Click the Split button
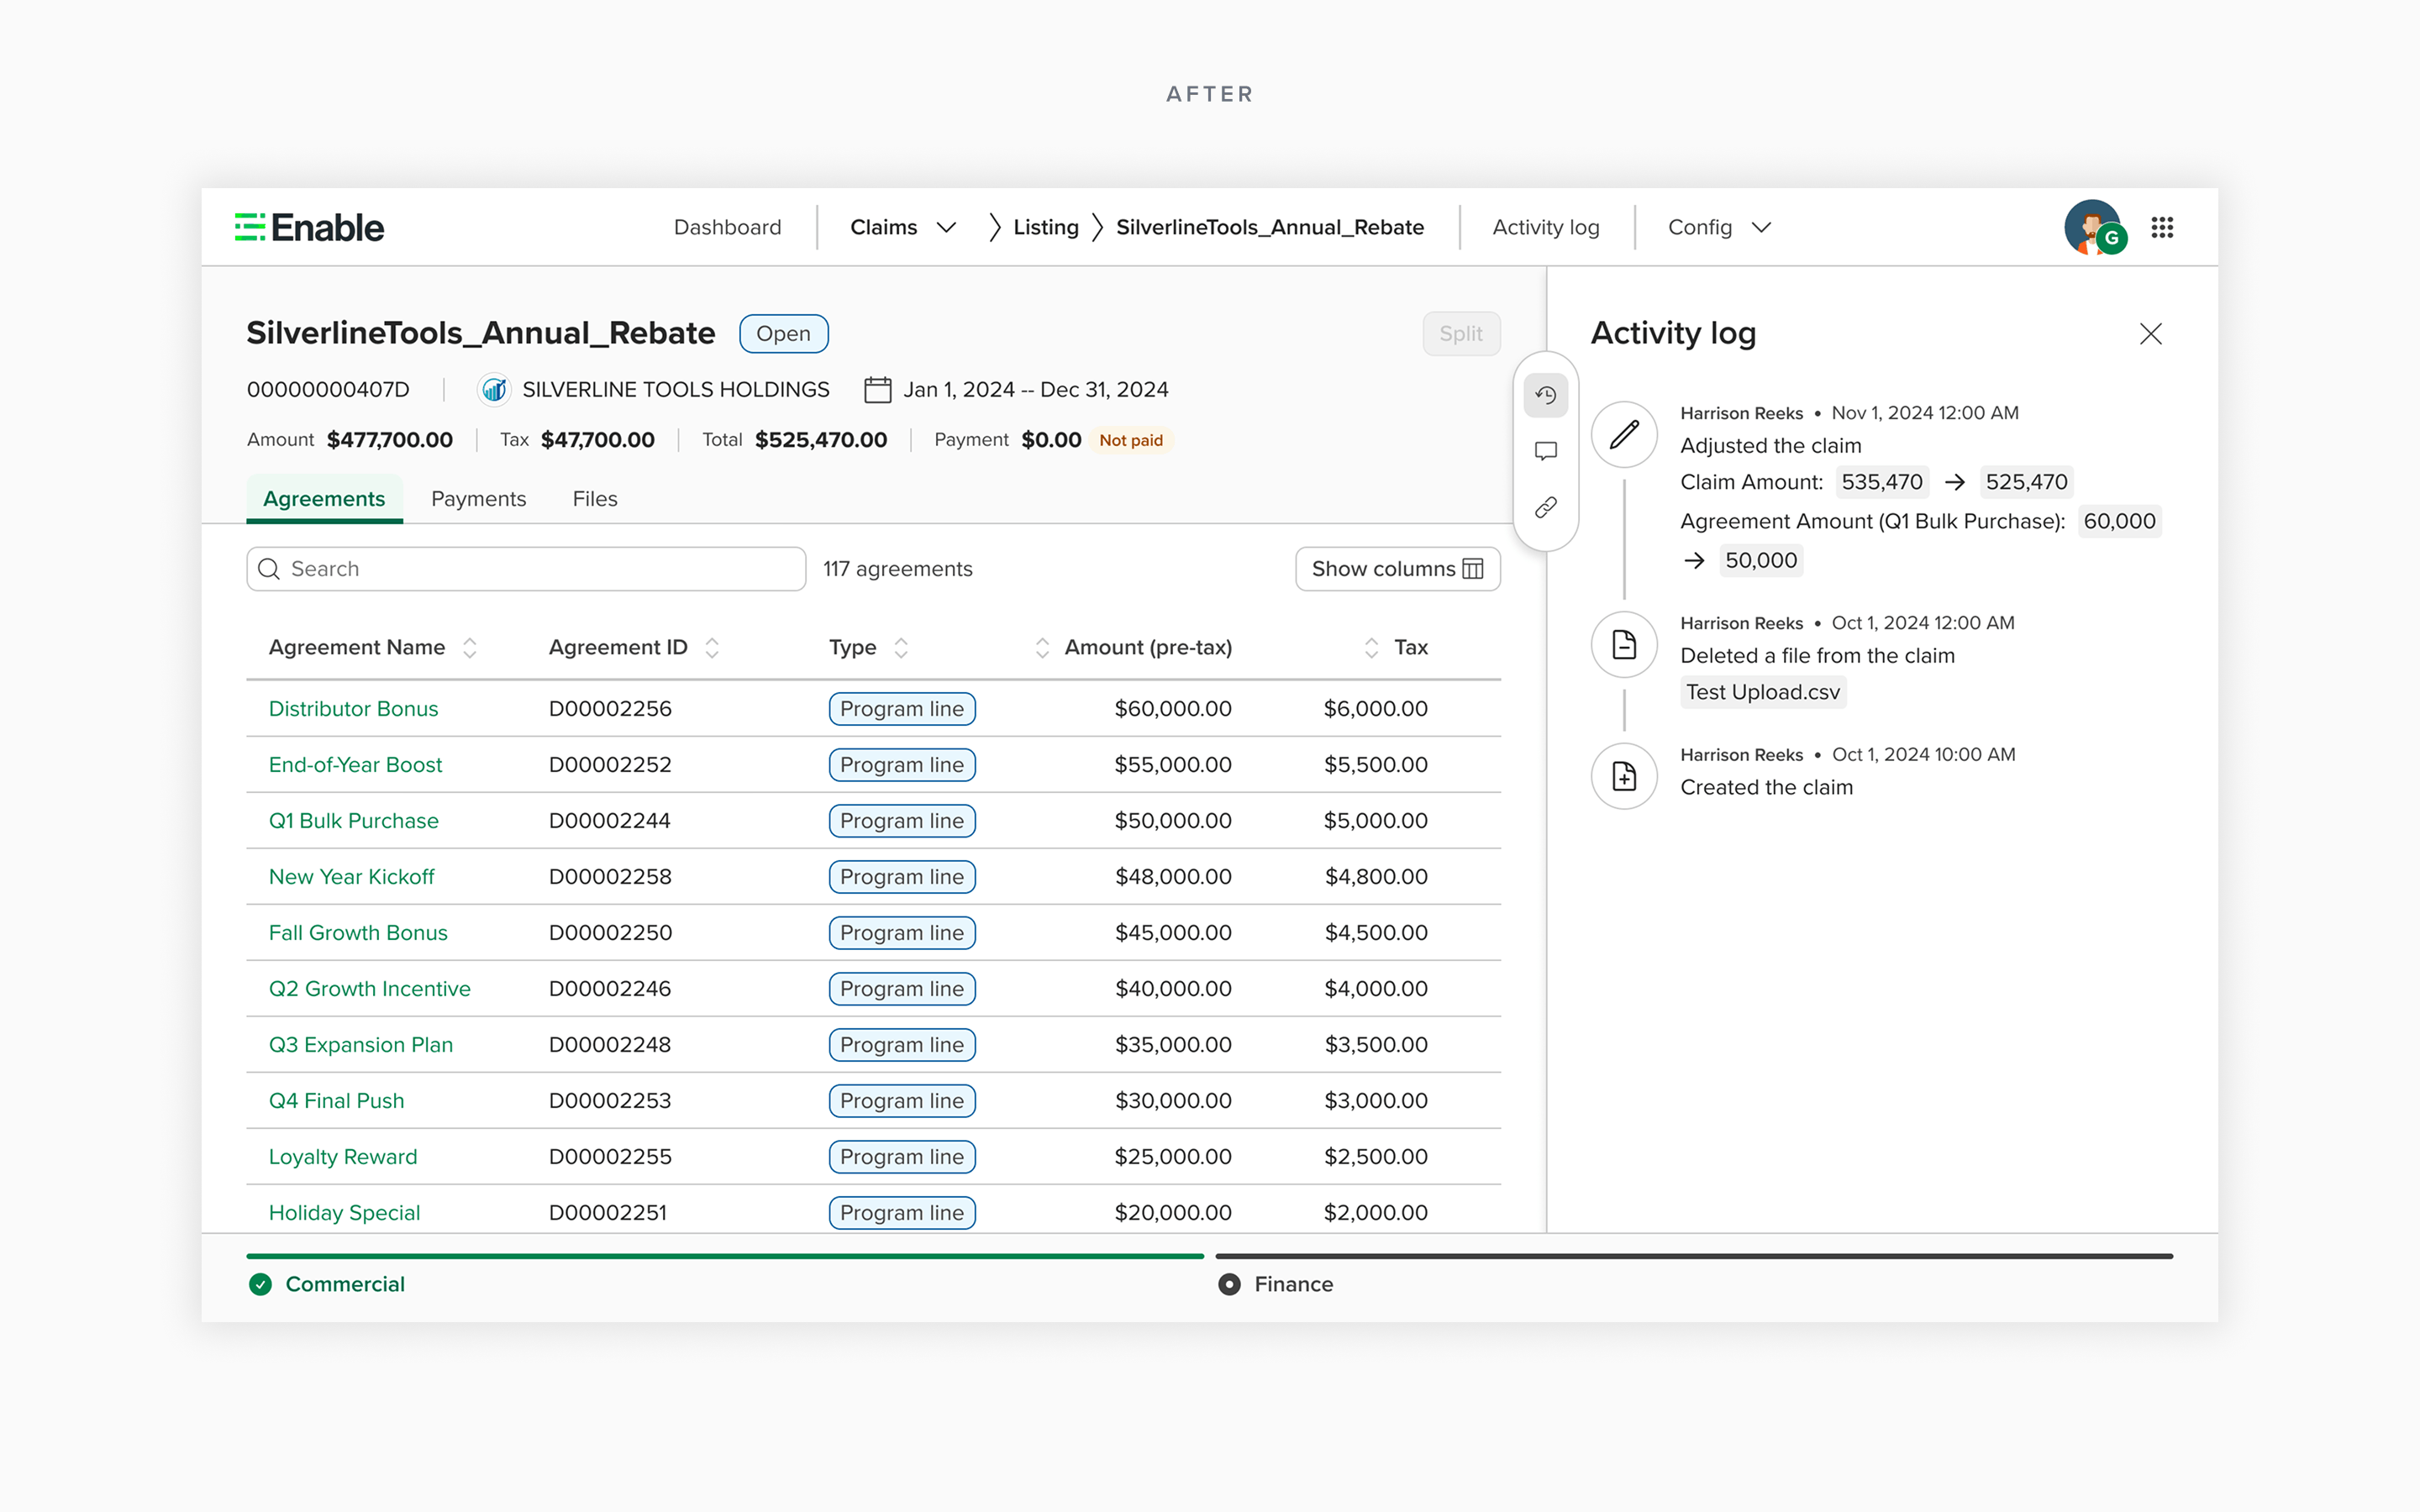 (1461, 333)
